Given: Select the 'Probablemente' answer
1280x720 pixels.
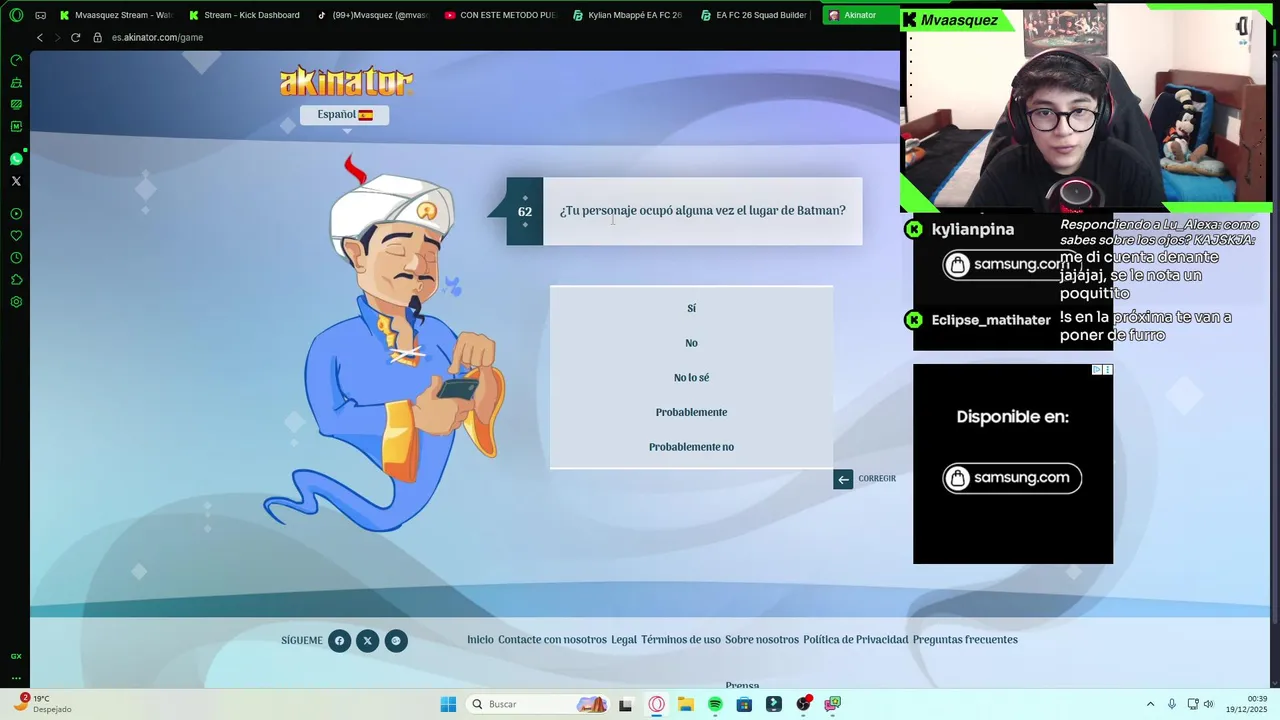Looking at the screenshot, I should coord(691,412).
